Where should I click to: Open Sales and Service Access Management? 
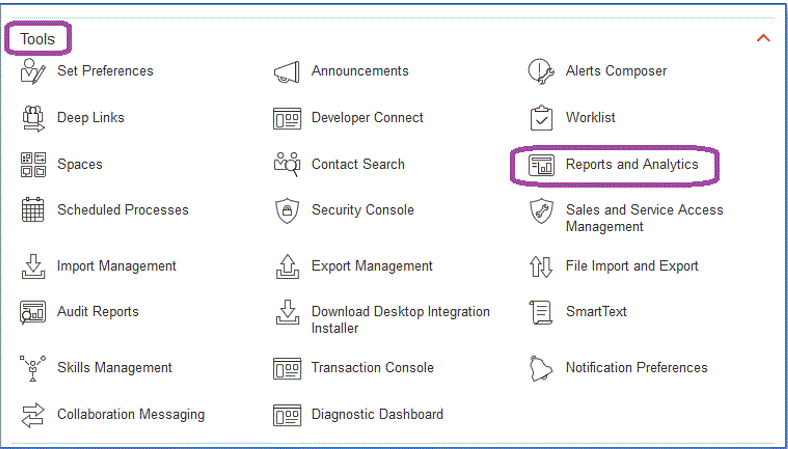[644, 218]
